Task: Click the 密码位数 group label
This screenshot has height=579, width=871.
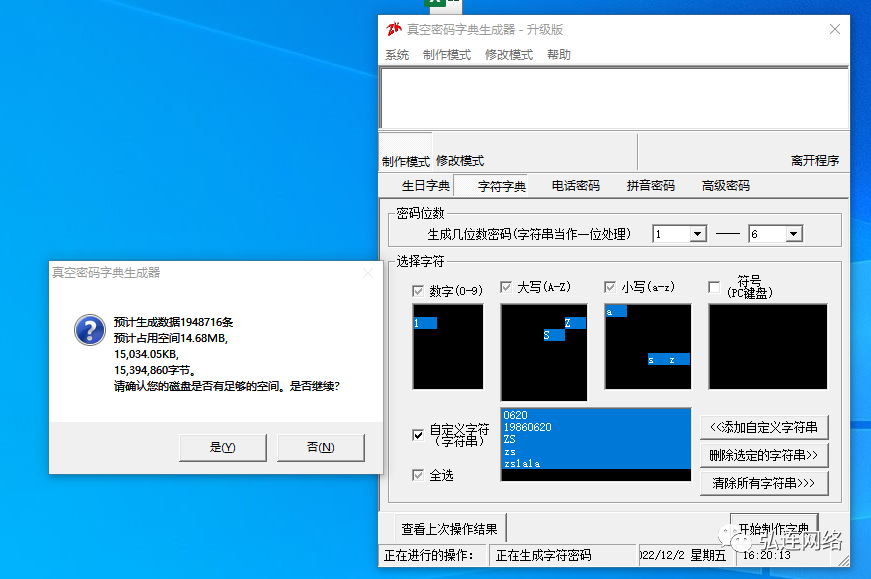Action: click(420, 213)
